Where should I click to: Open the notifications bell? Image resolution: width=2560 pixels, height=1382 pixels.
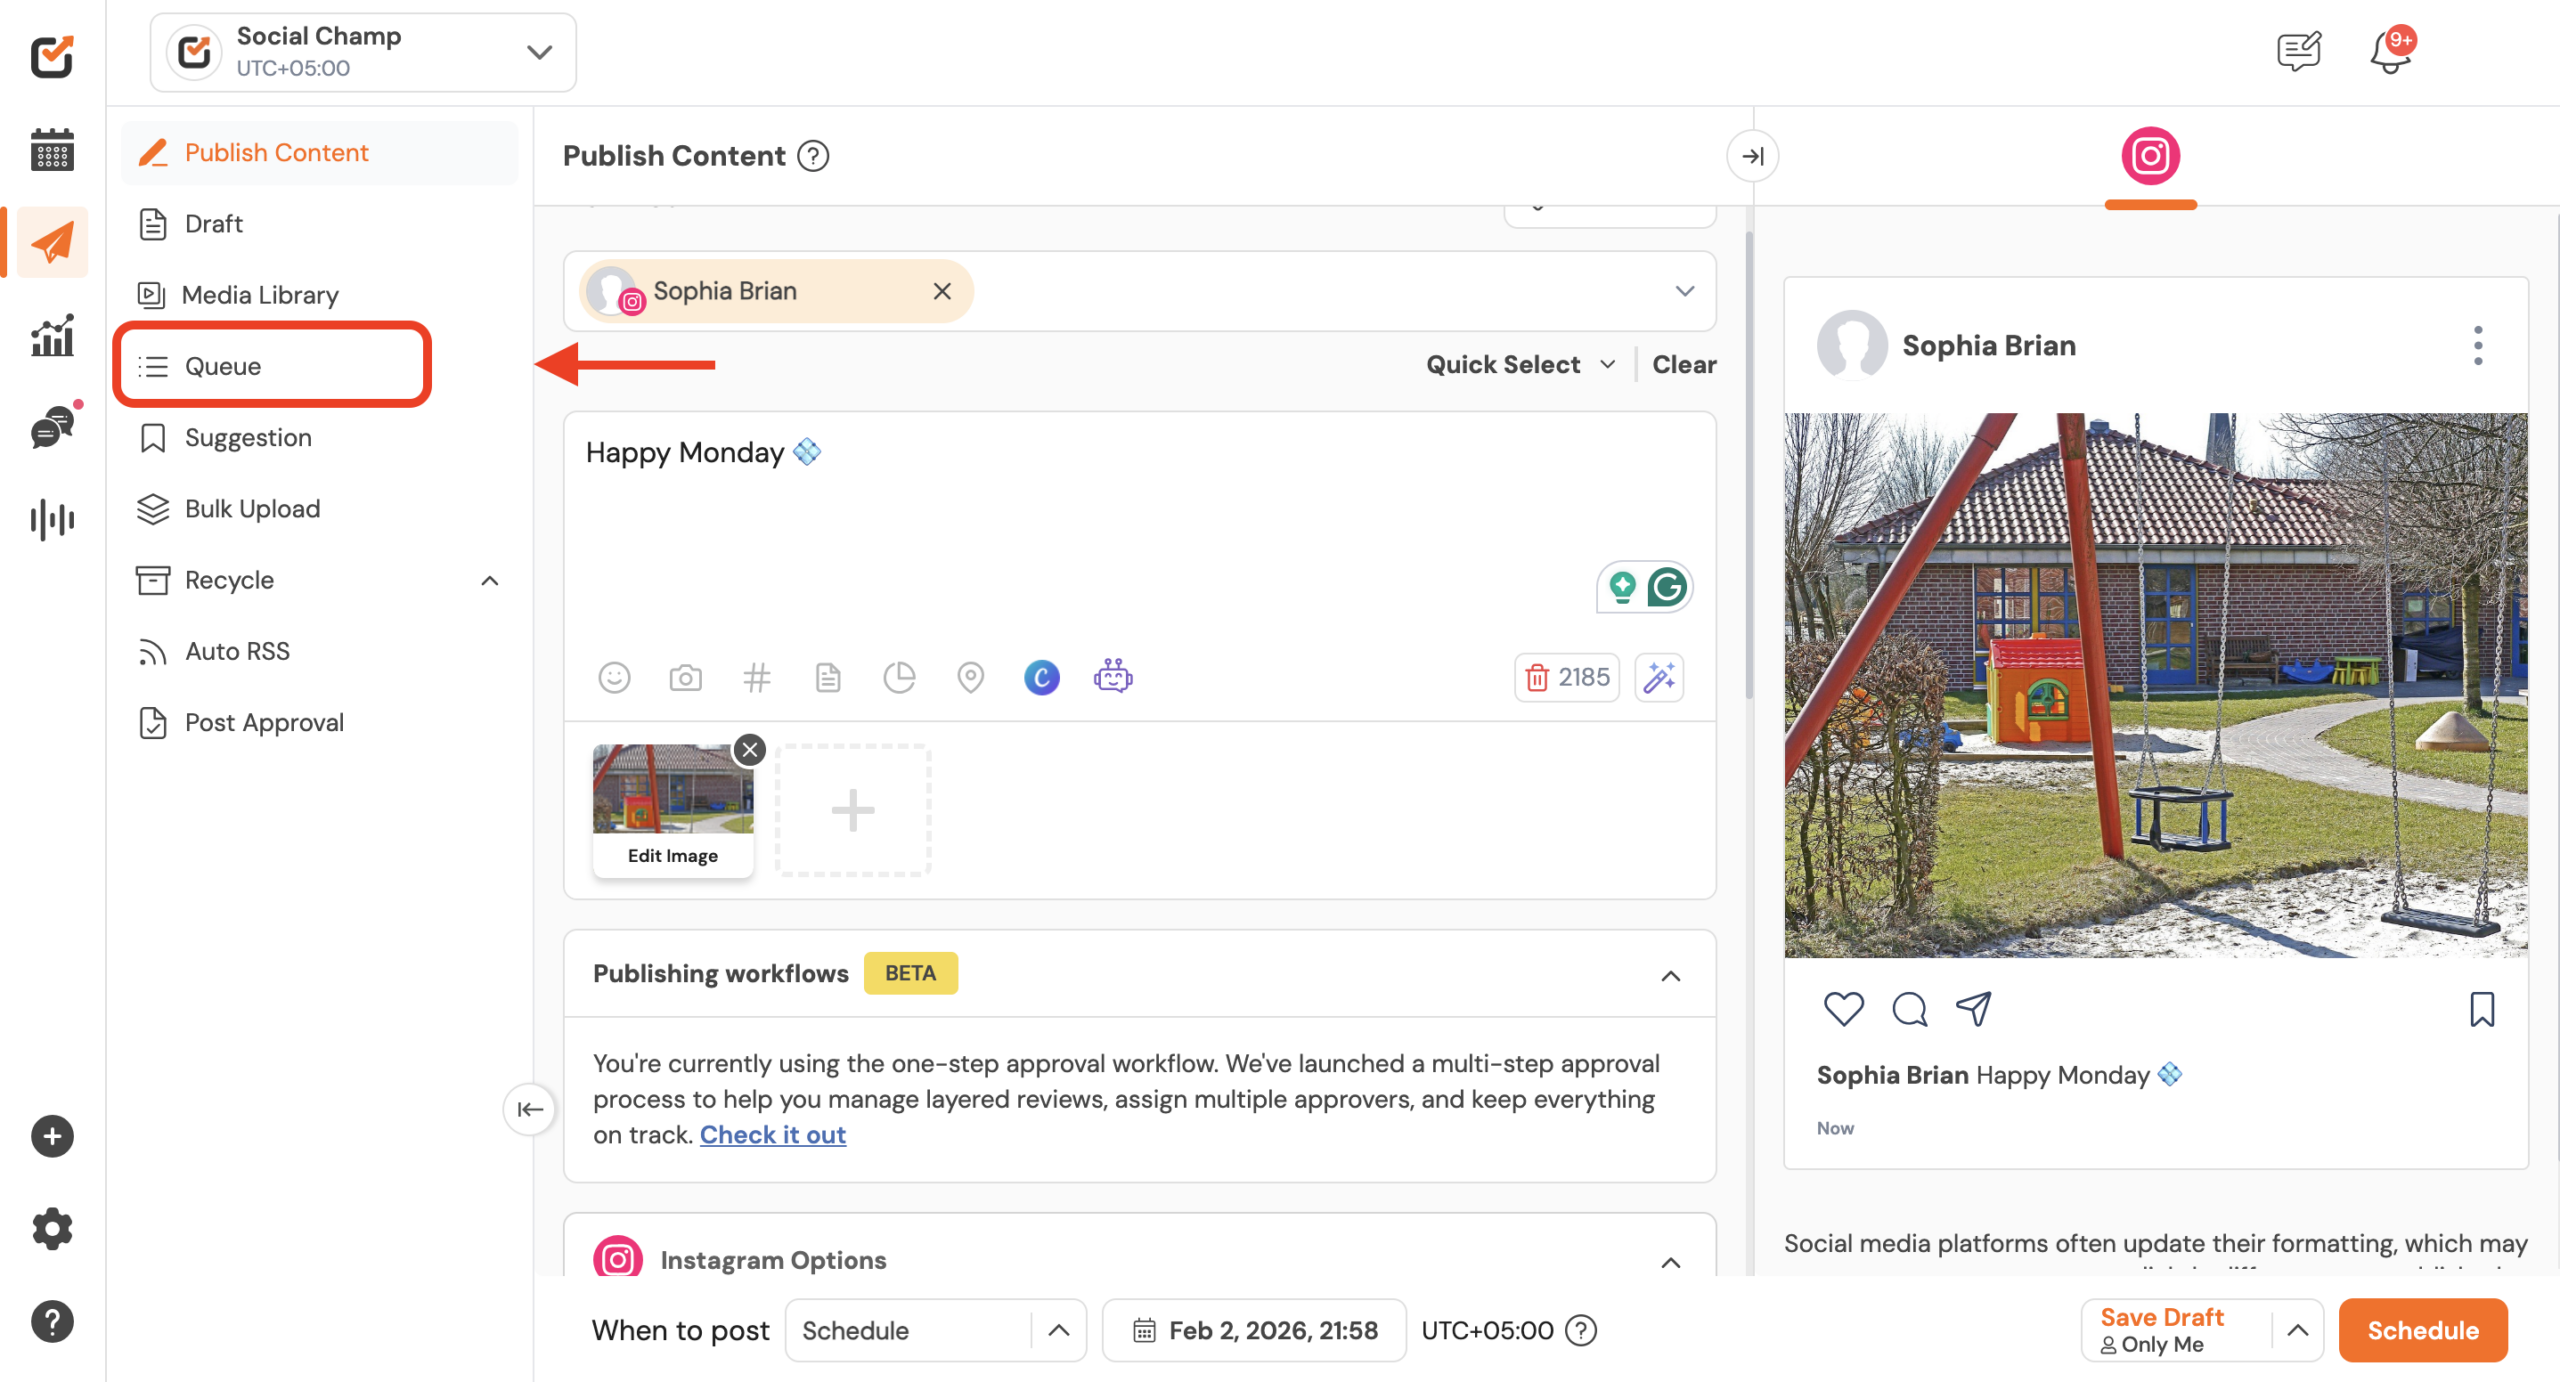(2389, 52)
